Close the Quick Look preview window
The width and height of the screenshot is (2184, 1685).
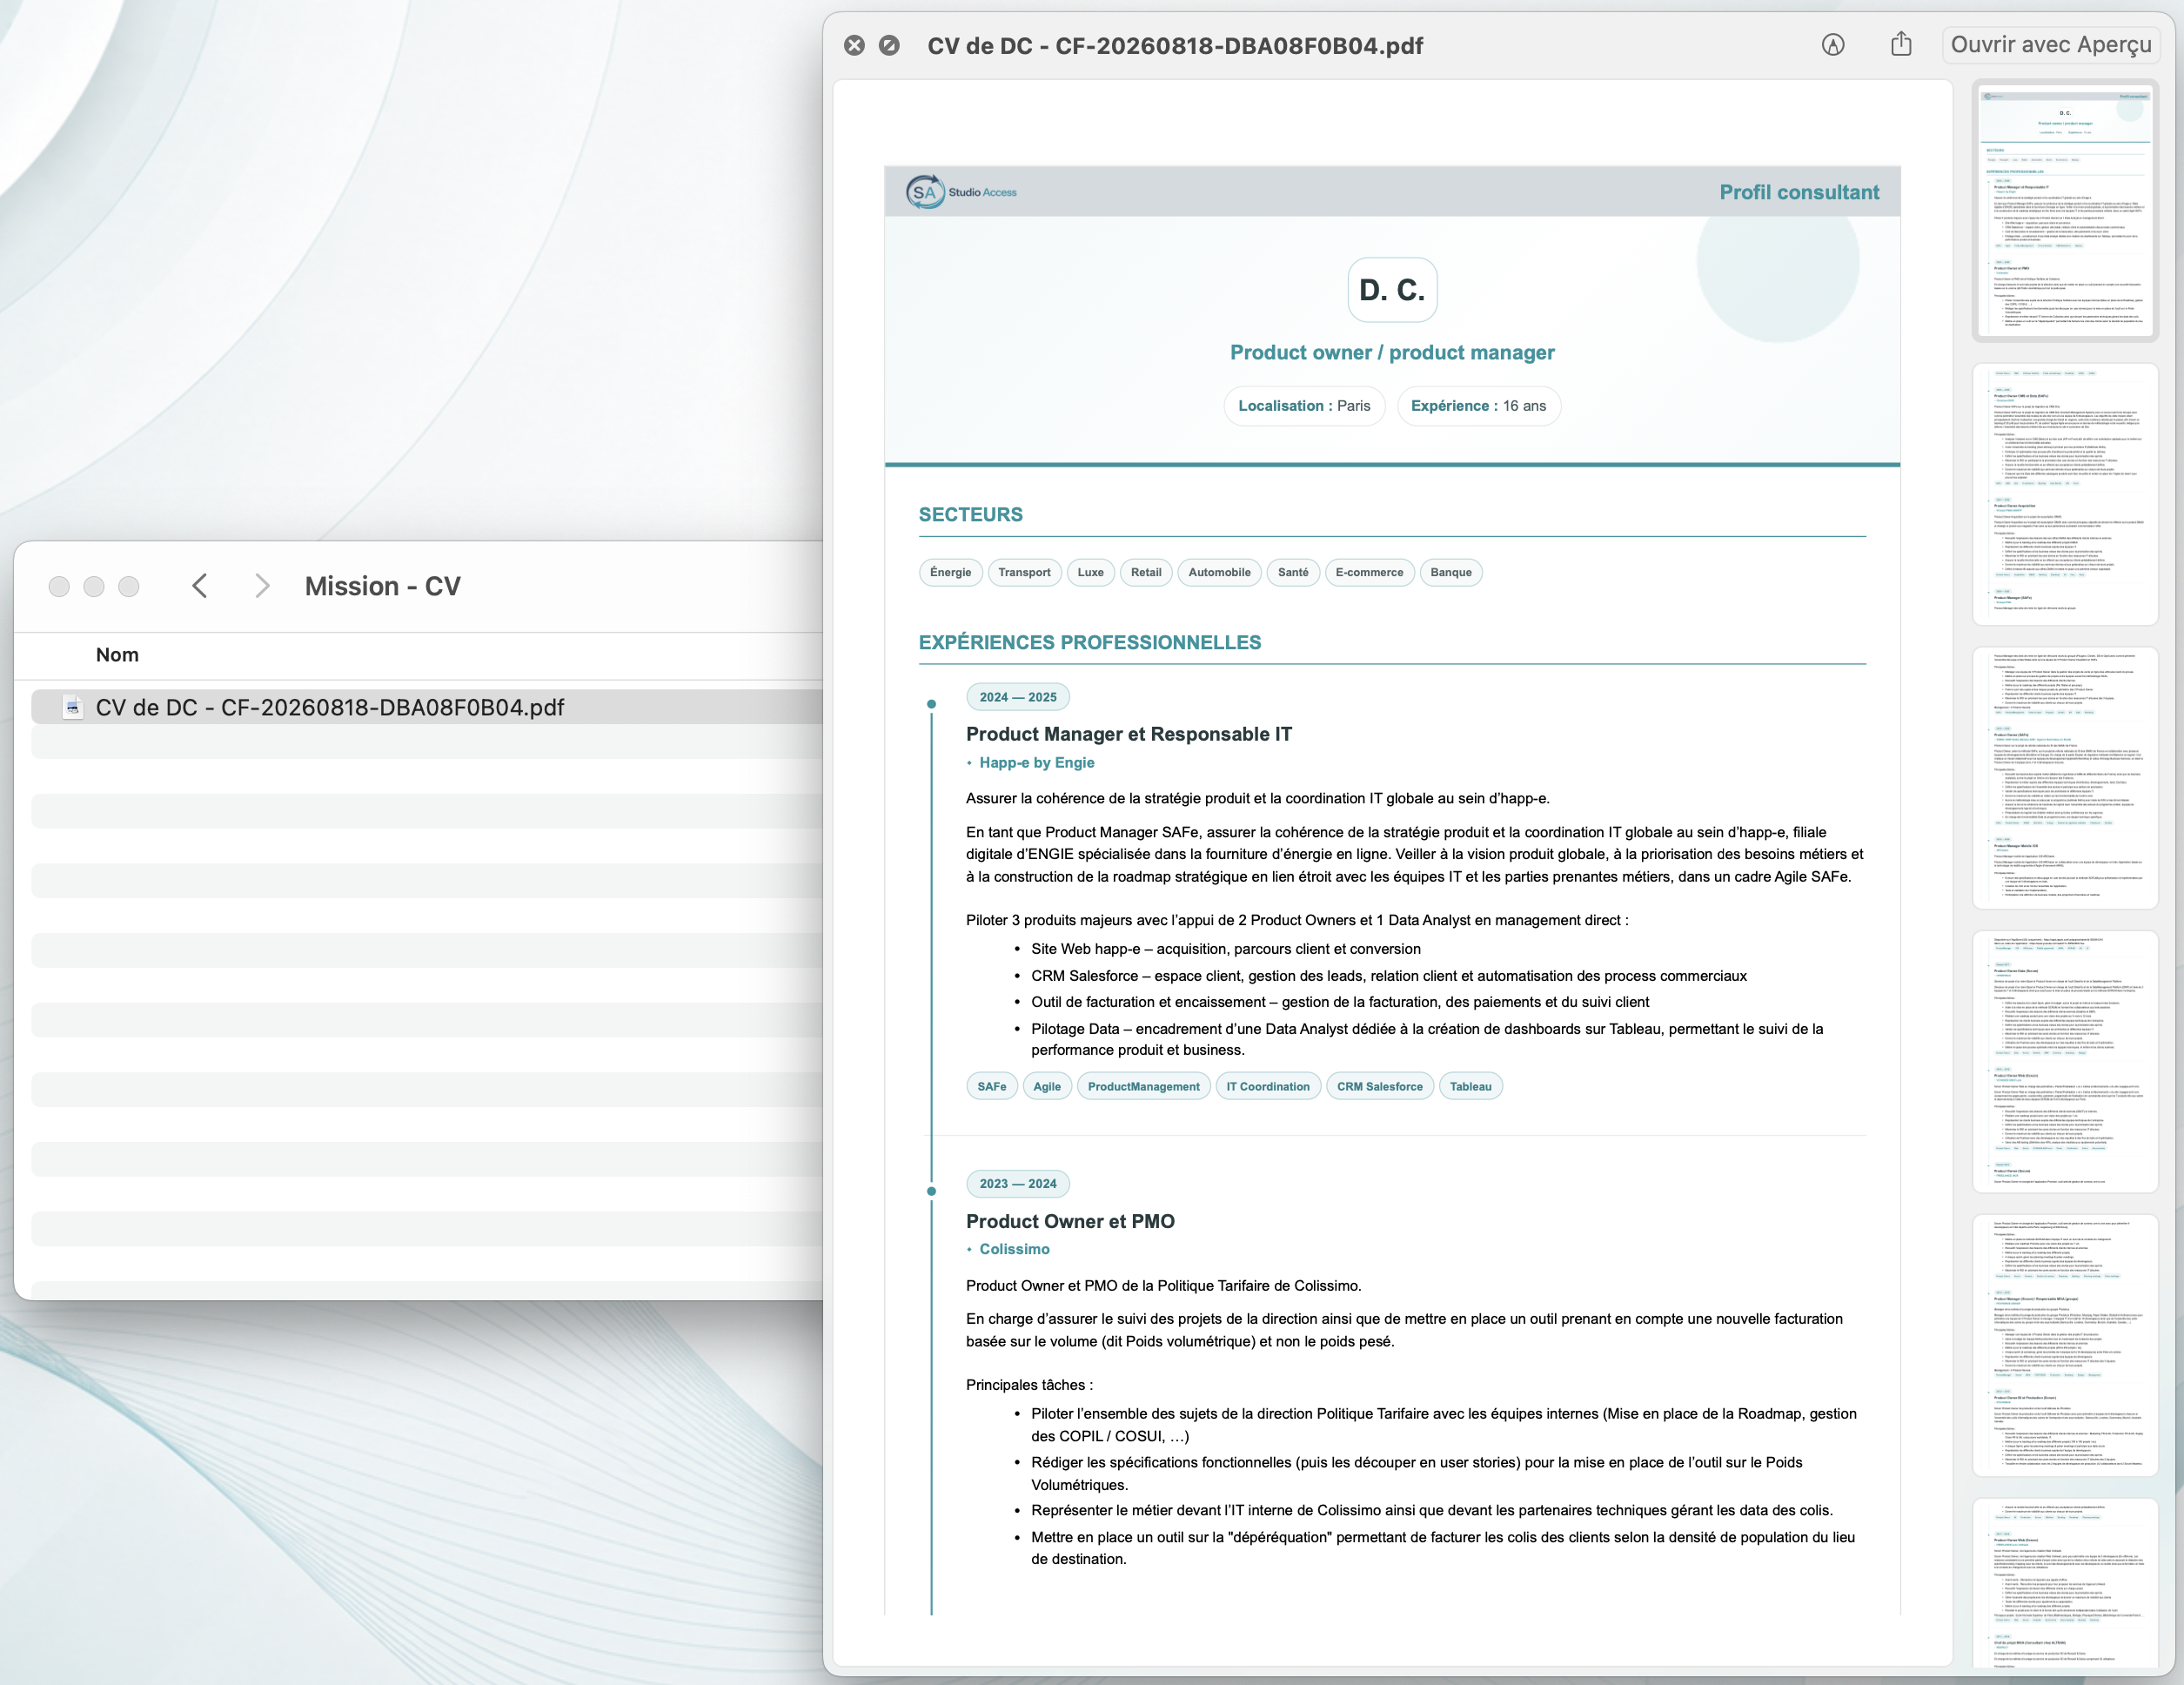click(x=854, y=45)
